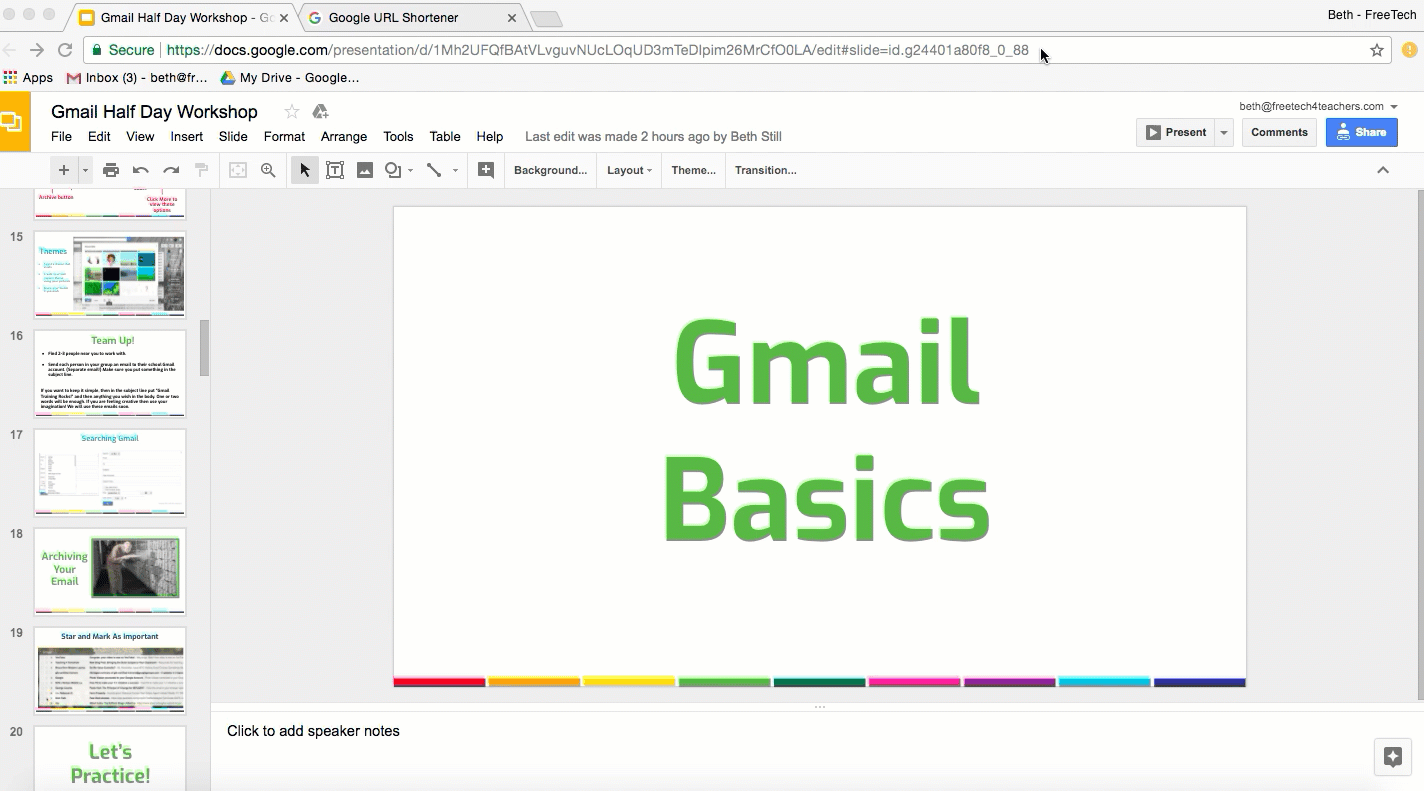
Task: Click the Explore button in bottom corner
Action: pyautogui.click(x=1393, y=757)
